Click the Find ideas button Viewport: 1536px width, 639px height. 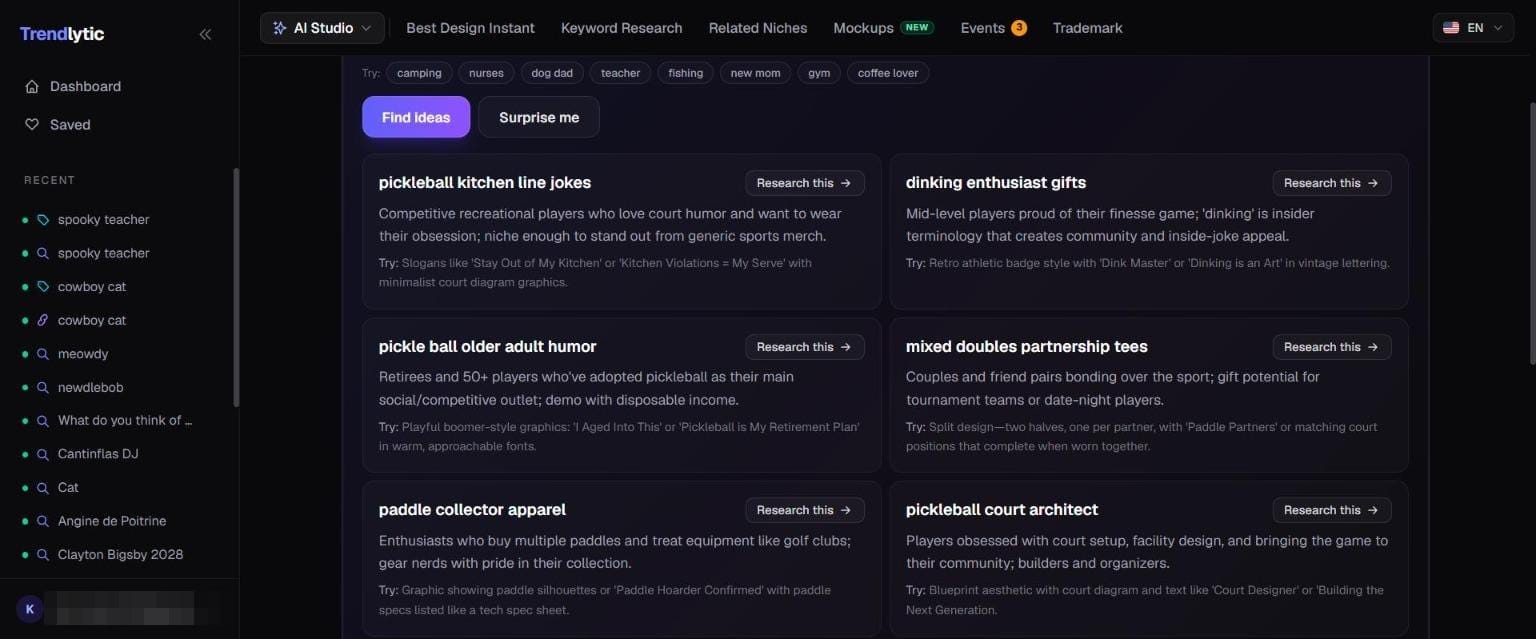coord(416,117)
